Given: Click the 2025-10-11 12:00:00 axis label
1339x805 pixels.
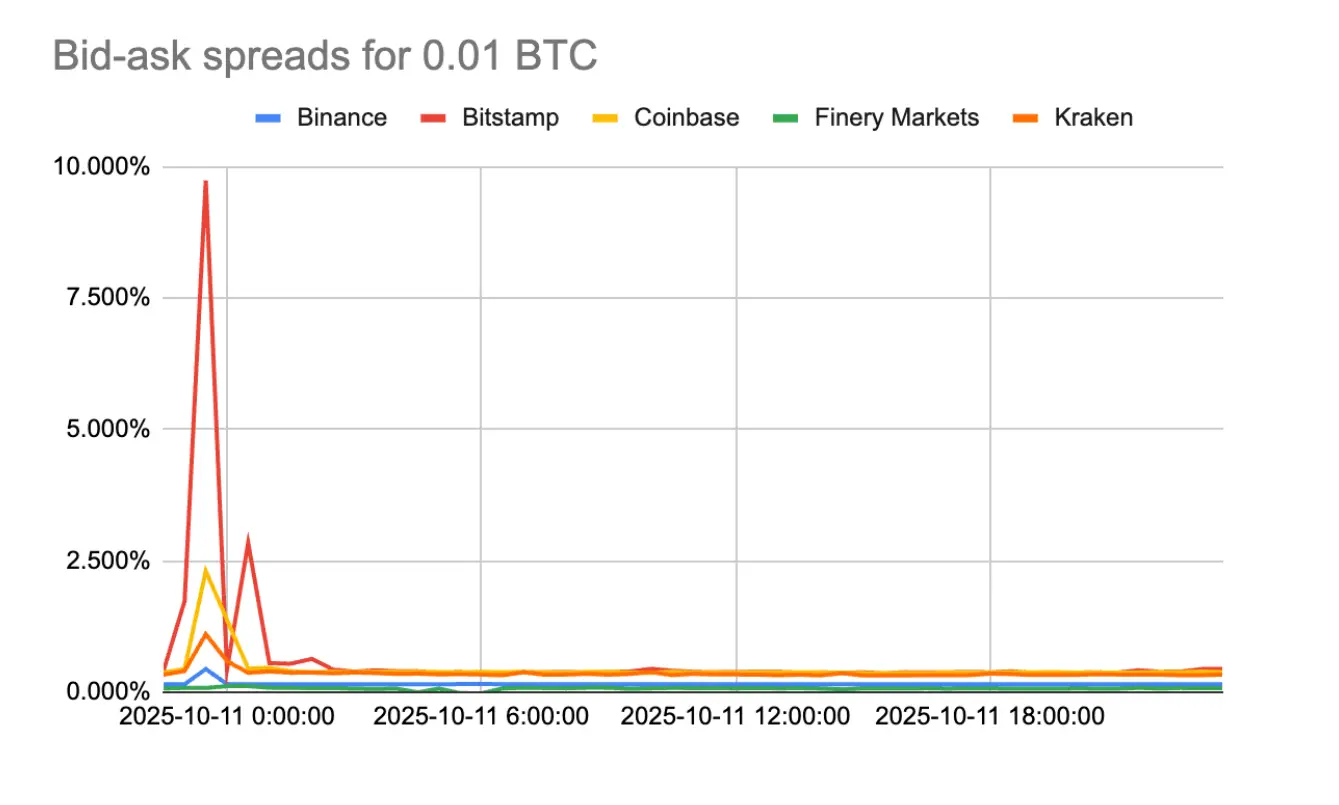Looking at the screenshot, I should coord(736,717).
